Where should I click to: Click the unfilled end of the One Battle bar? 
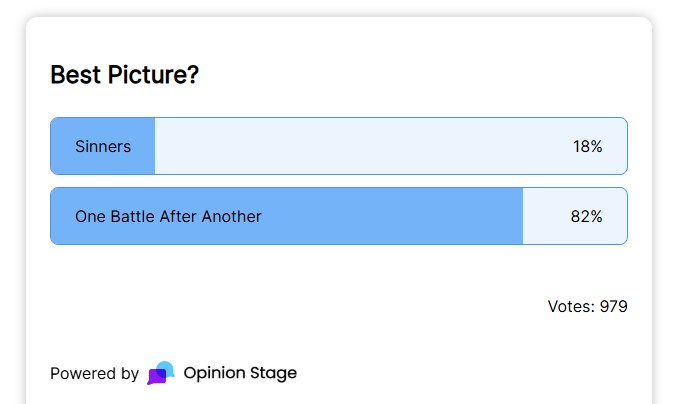click(x=545, y=216)
